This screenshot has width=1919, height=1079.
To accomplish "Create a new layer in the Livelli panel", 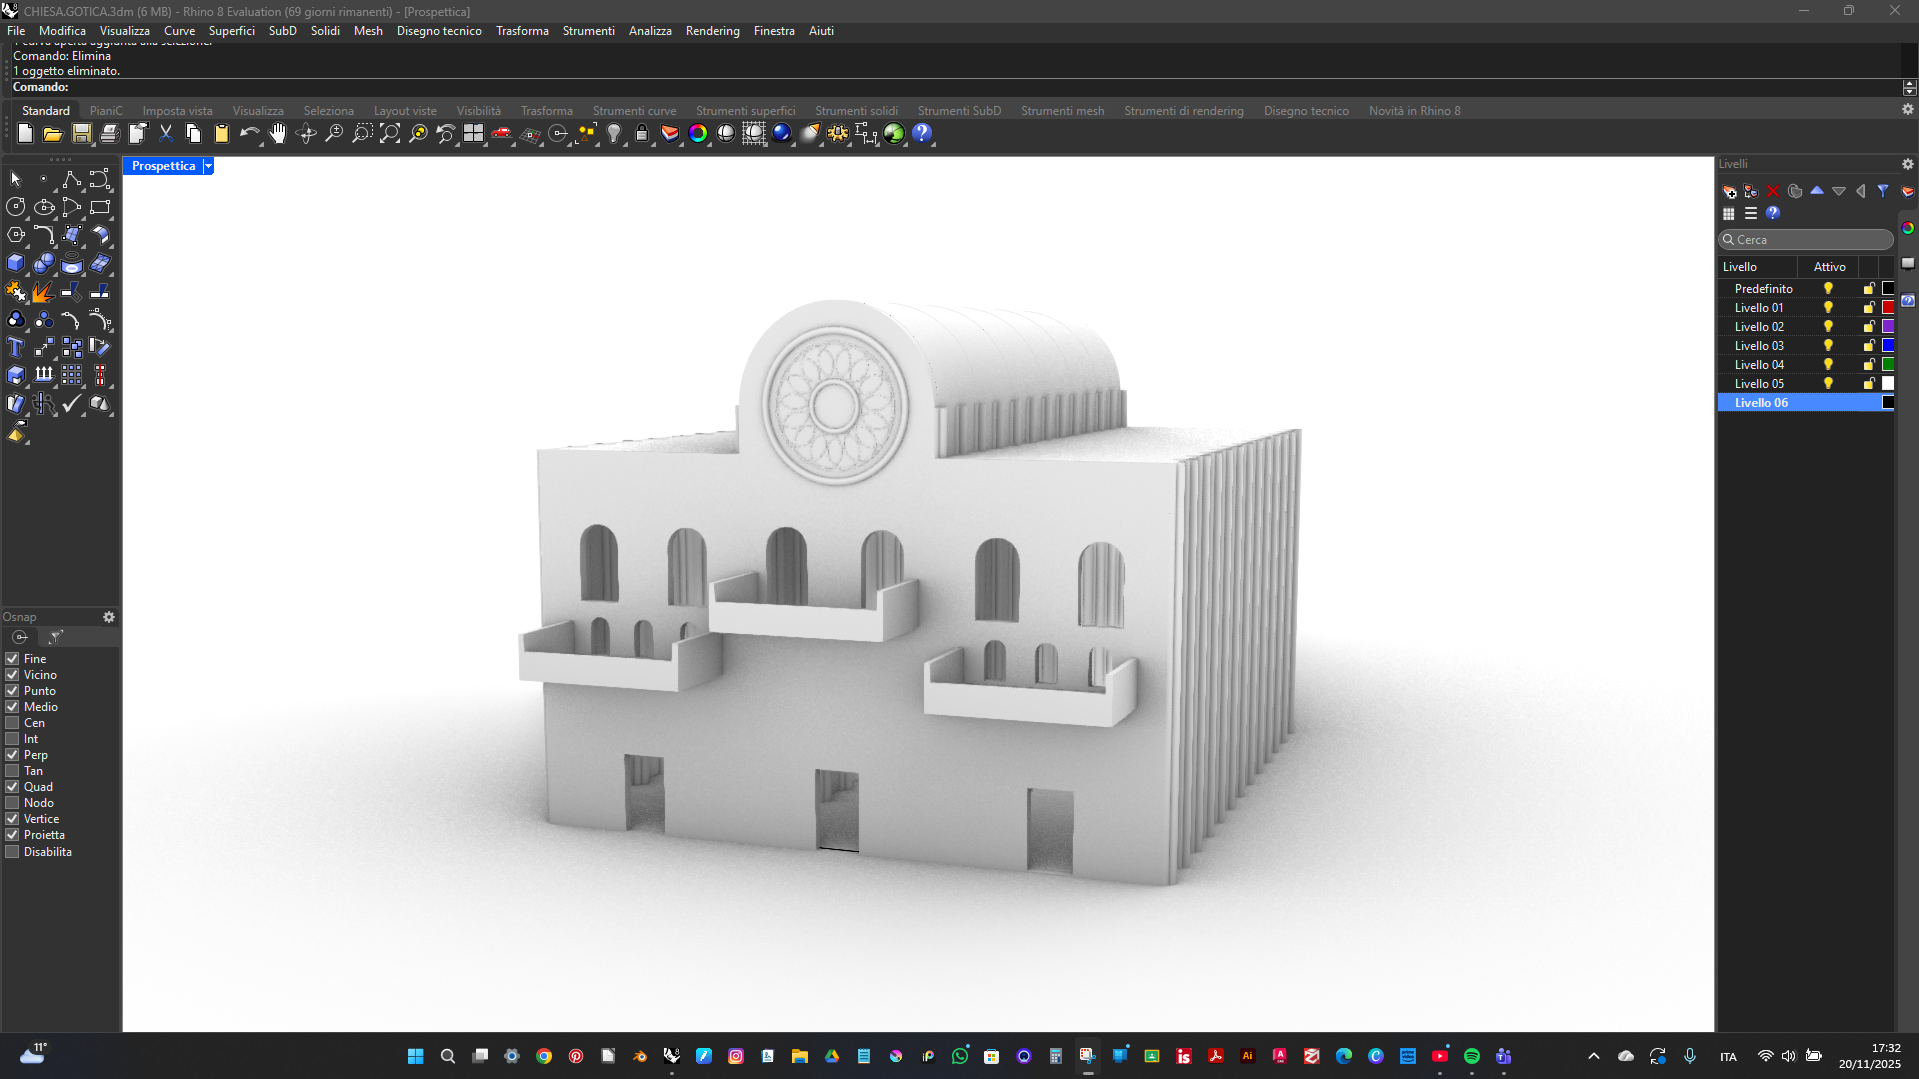I will 1729,191.
